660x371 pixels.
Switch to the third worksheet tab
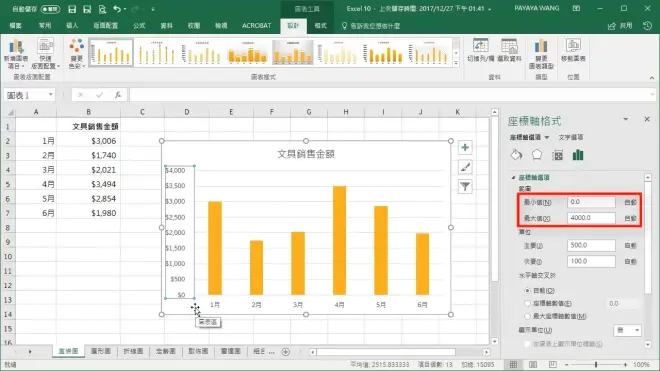133,351
